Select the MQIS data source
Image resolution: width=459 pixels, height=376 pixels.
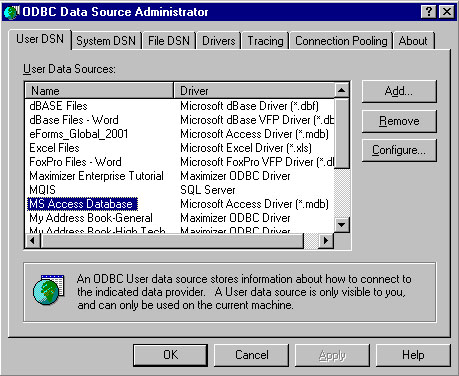click(42, 190)
